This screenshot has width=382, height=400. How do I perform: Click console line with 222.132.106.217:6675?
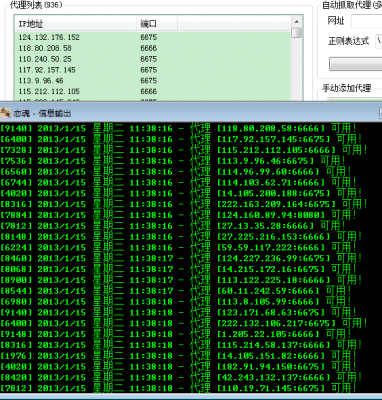tap(184, 323)
